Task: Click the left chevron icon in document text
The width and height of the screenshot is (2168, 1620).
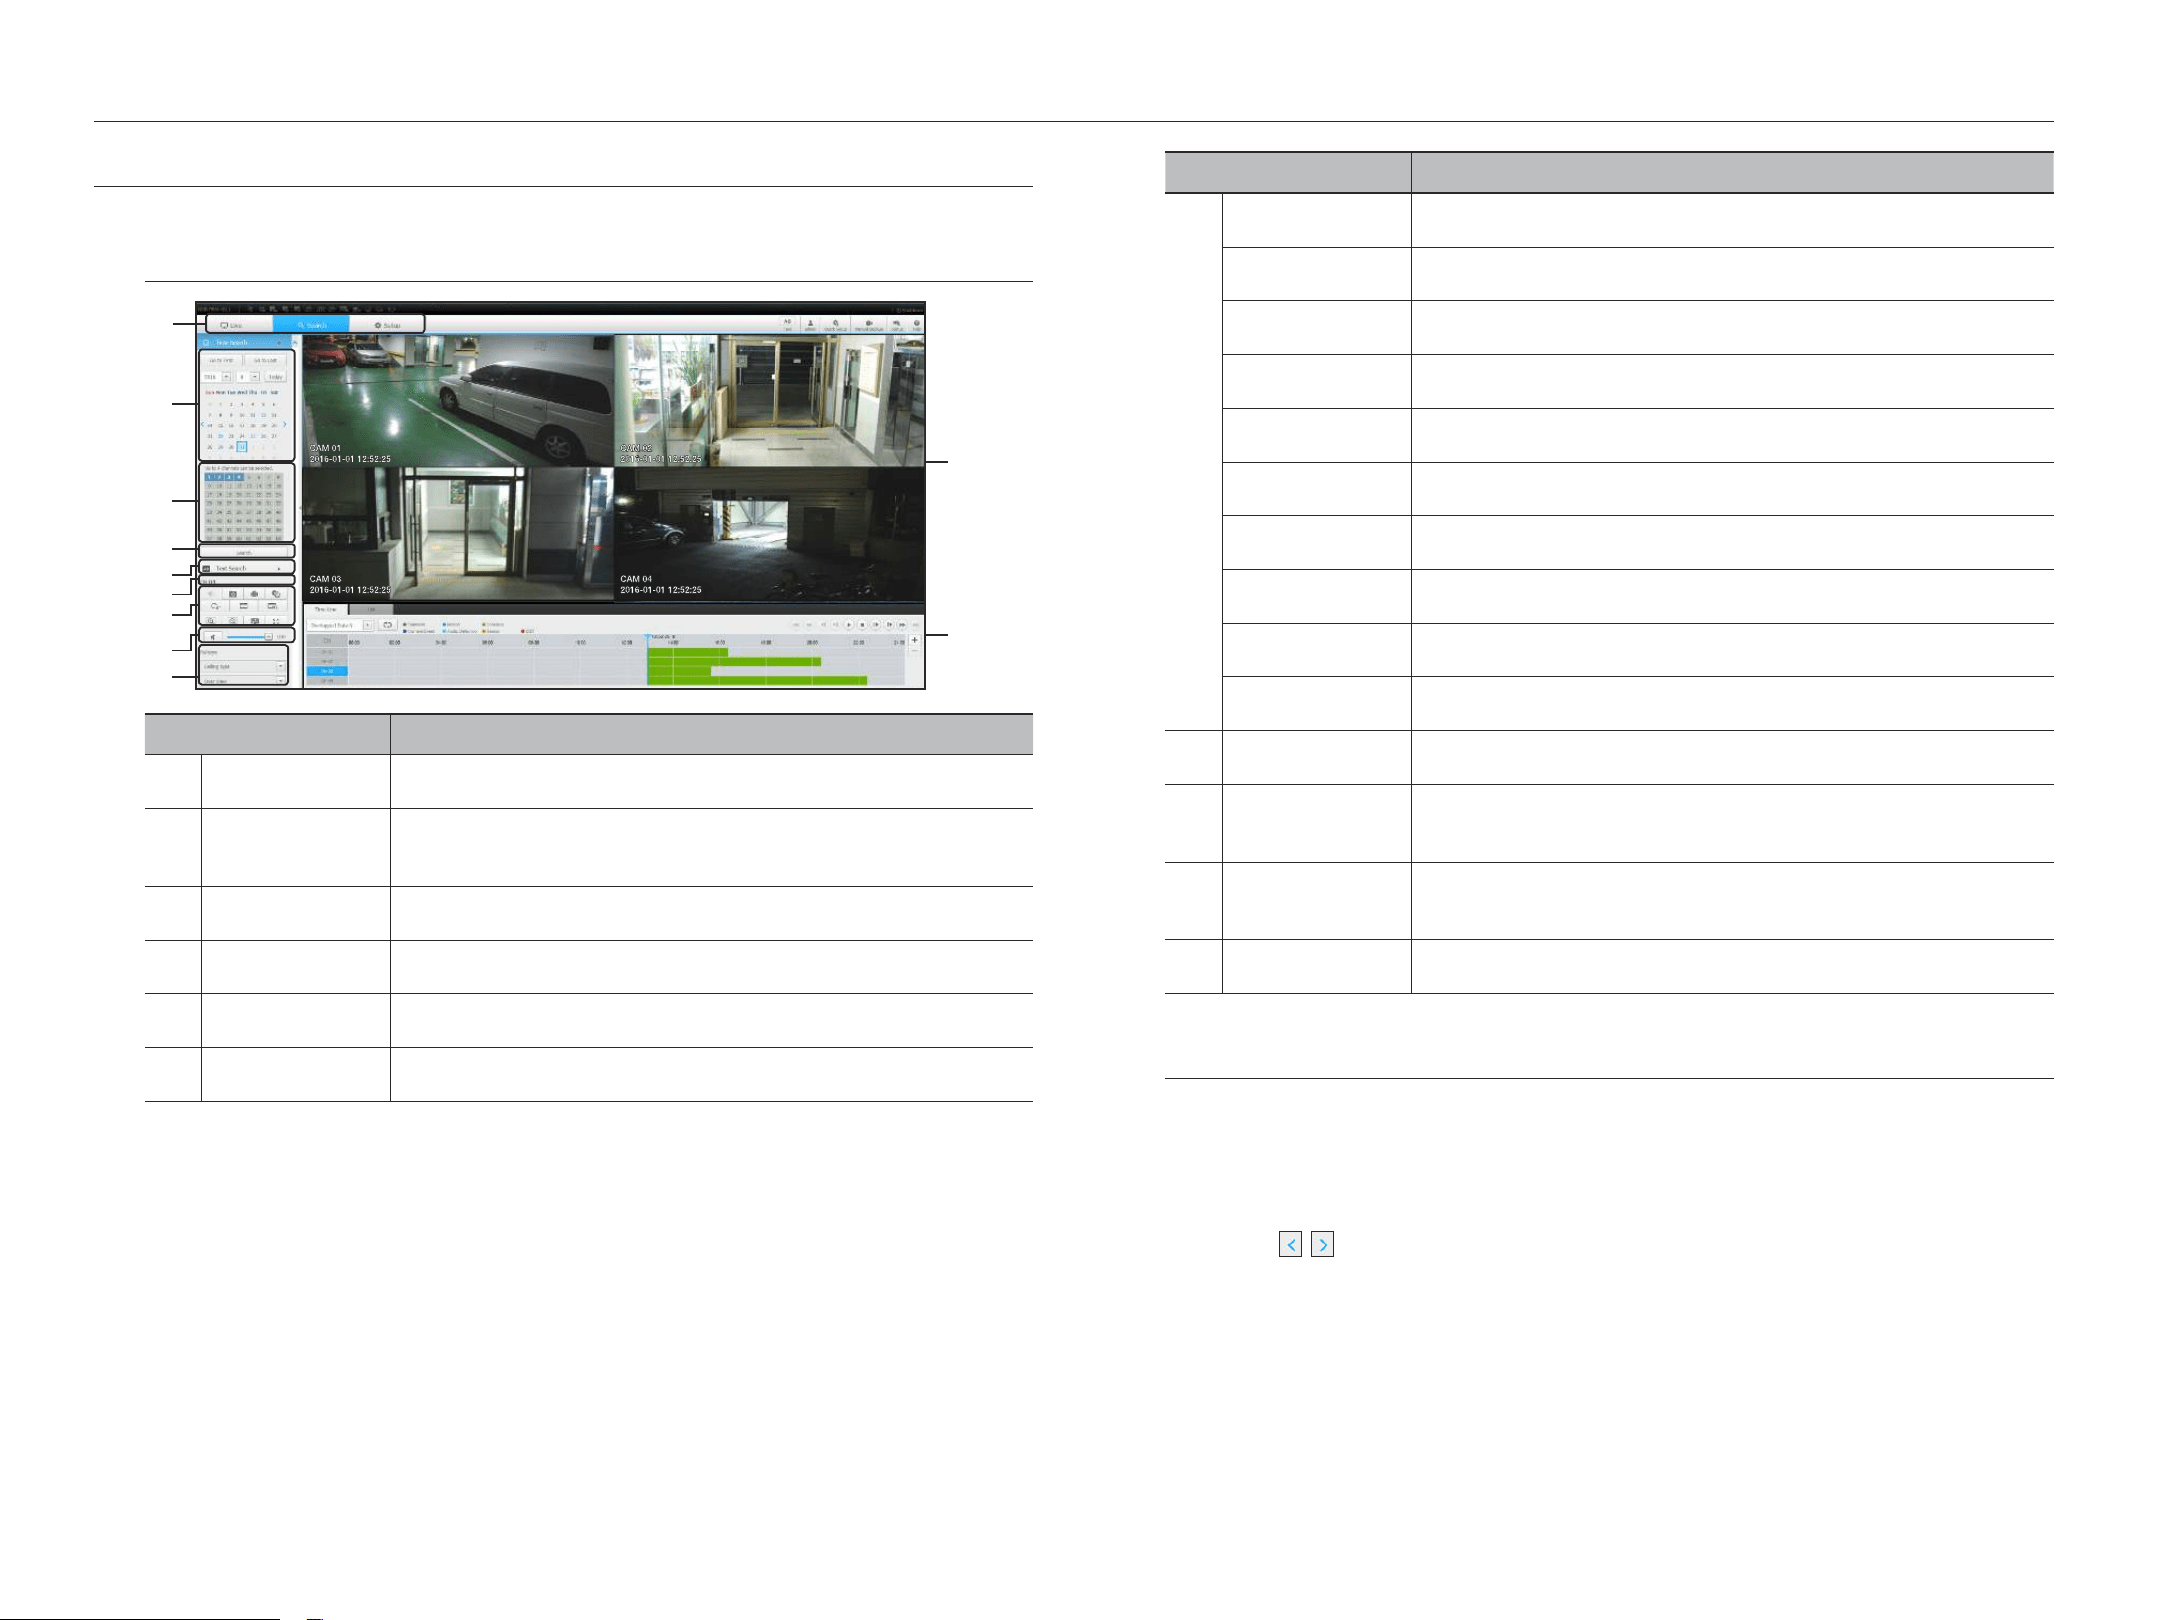Action: pos(1291,1245)
